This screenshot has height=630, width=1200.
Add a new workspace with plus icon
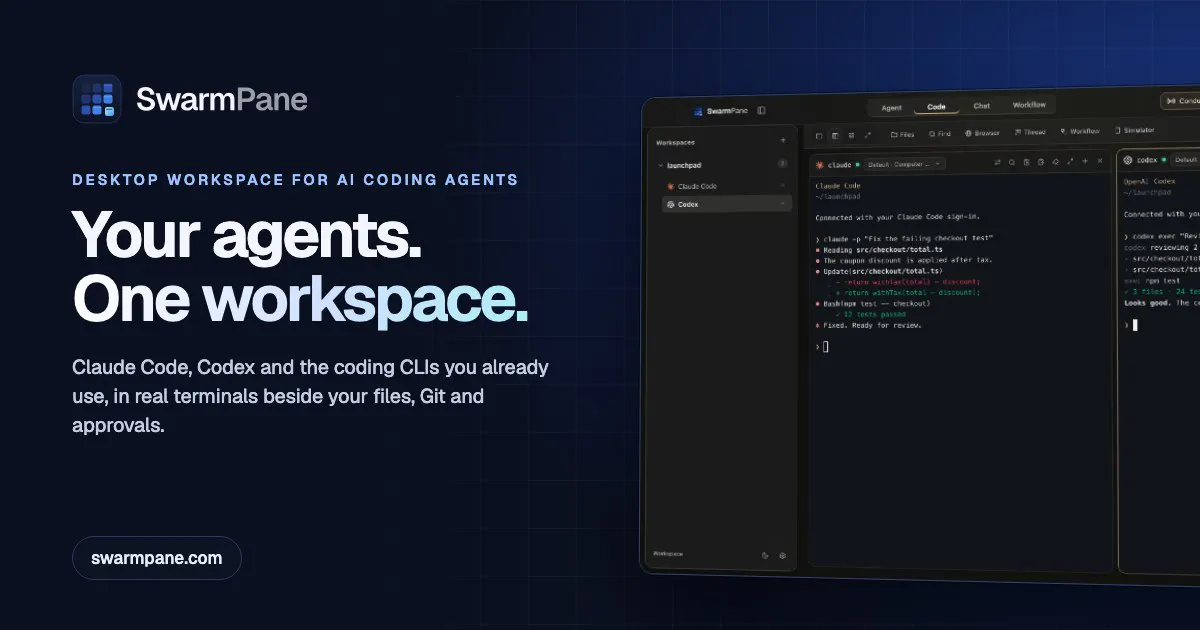point(783,141)
